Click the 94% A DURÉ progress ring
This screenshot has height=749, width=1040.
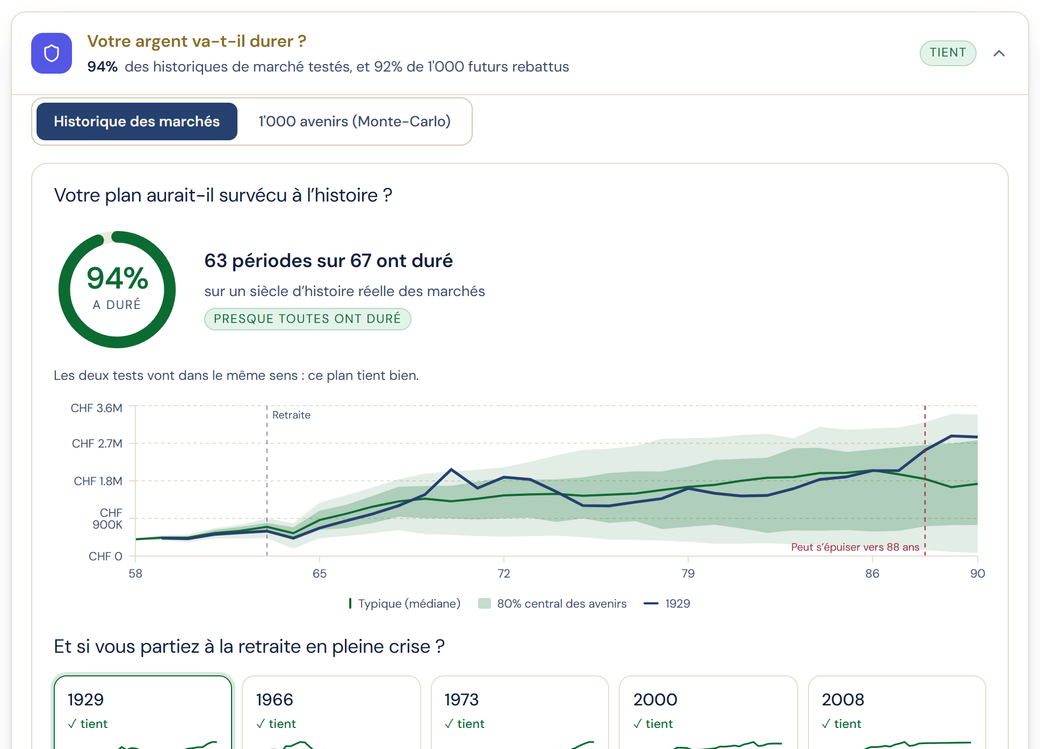pos(117,289)
